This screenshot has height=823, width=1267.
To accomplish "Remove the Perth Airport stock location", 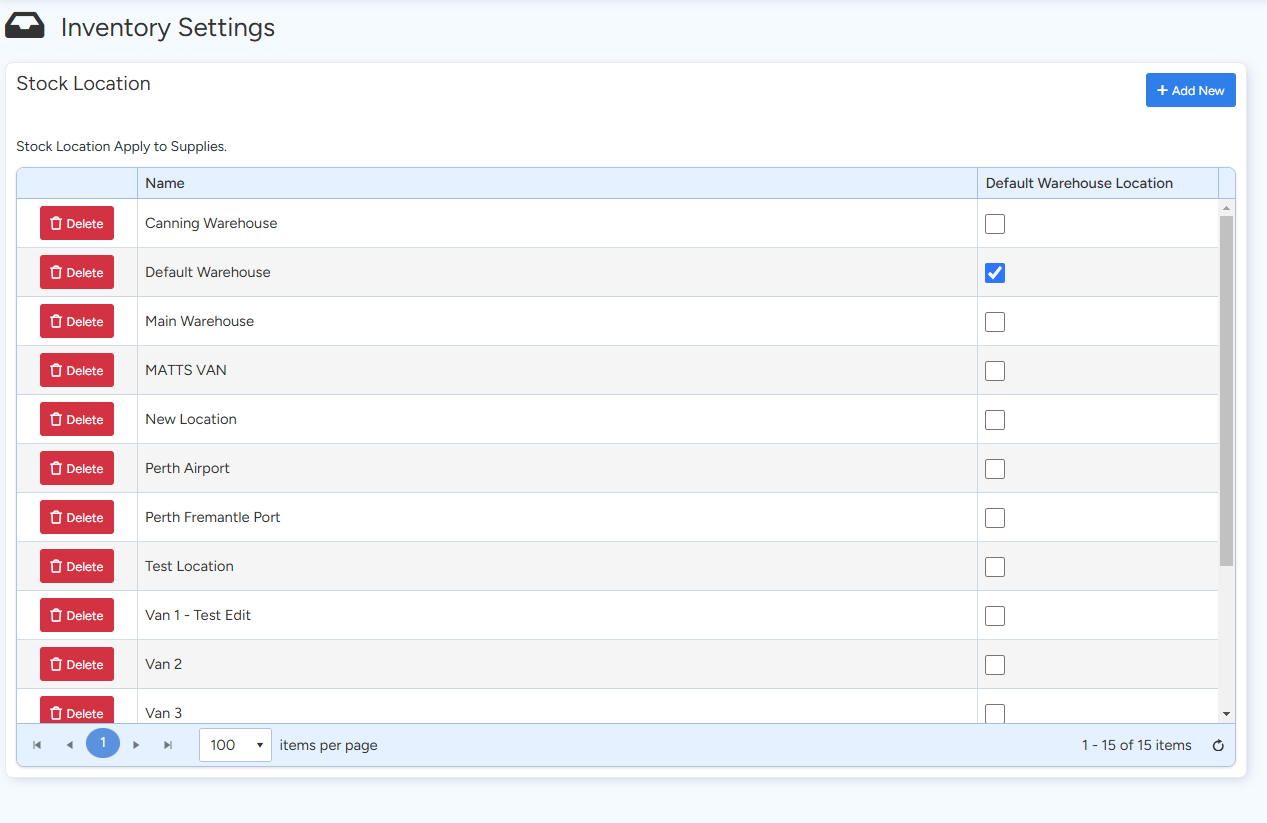I will [x=77, y=468].
